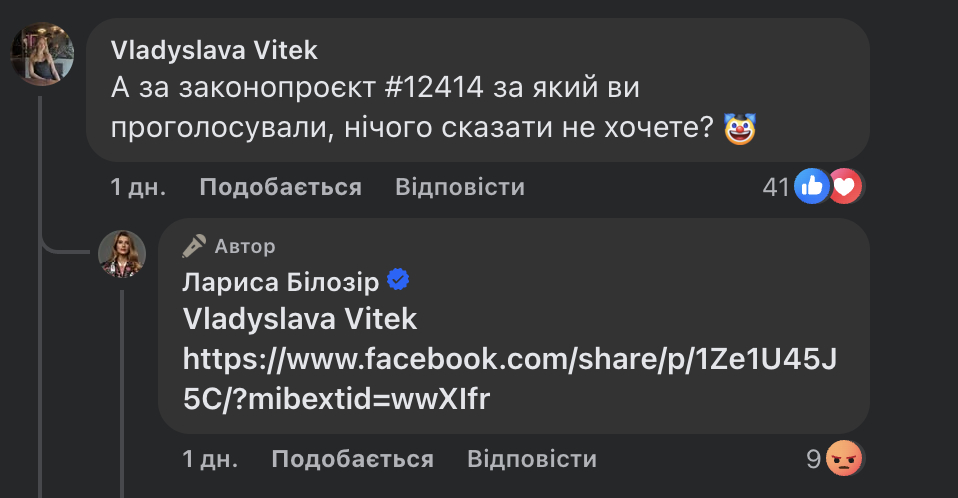Click the Автор author label
958x498 pixels.
[x=245, y=246]
